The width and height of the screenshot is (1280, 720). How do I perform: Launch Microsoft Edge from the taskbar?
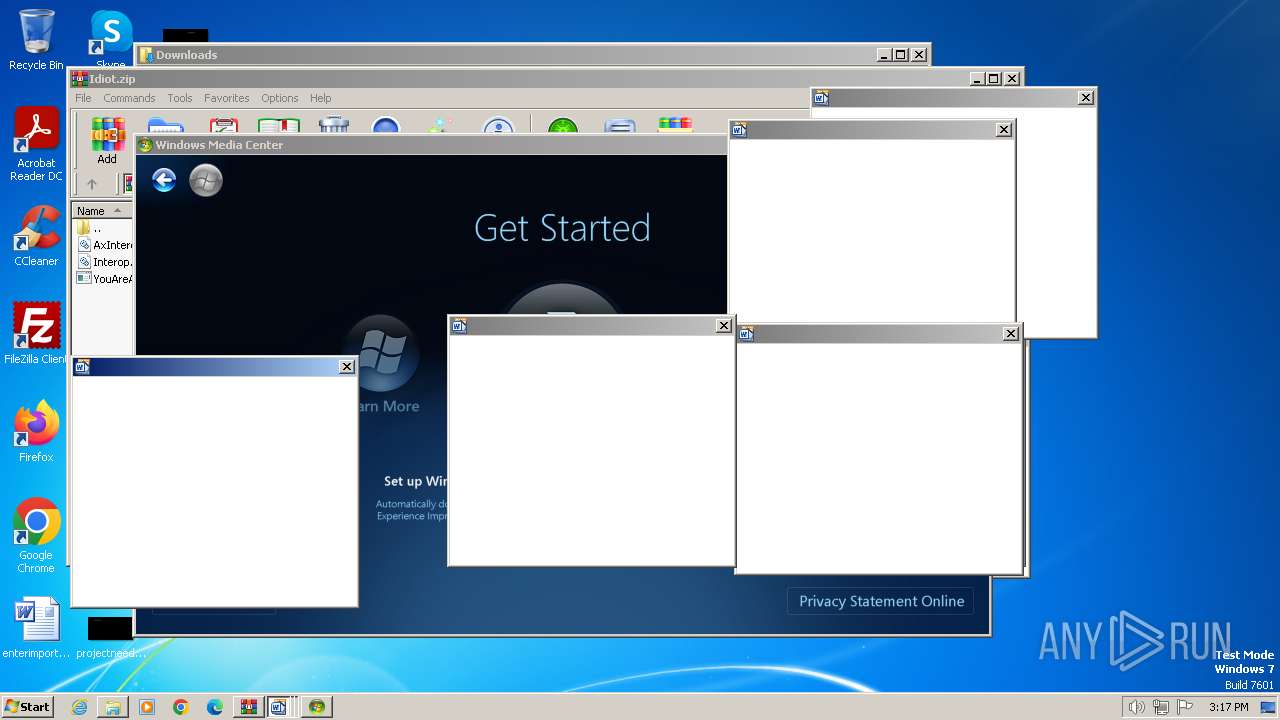[215, 707]
